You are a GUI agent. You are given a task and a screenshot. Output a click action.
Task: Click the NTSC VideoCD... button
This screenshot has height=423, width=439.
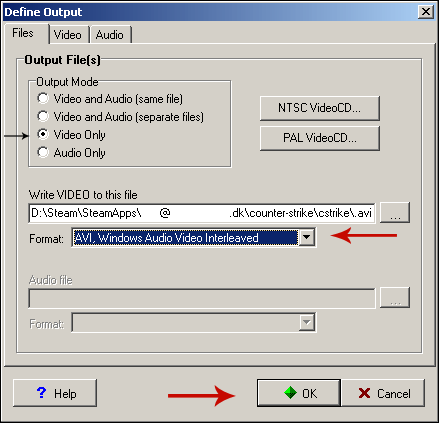point(319,108)
